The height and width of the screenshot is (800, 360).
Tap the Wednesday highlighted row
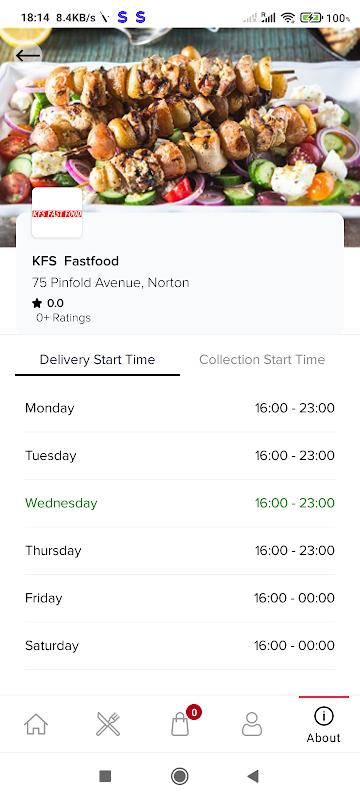(180, 503)
